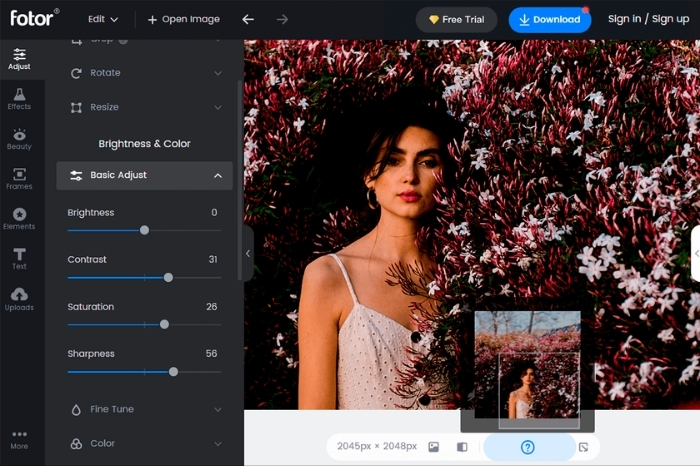
Task: Open the Effects tab in sidebar
Action: 19,99
